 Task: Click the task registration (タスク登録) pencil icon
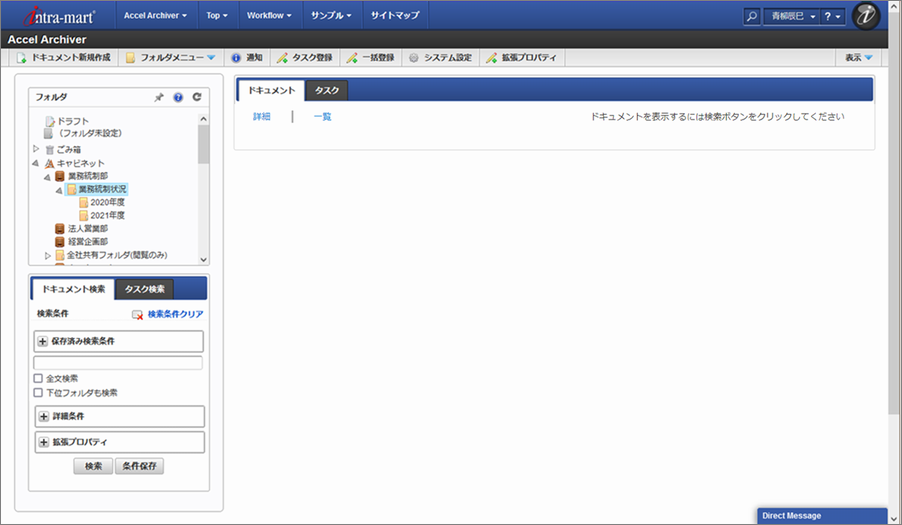[282, 58]
